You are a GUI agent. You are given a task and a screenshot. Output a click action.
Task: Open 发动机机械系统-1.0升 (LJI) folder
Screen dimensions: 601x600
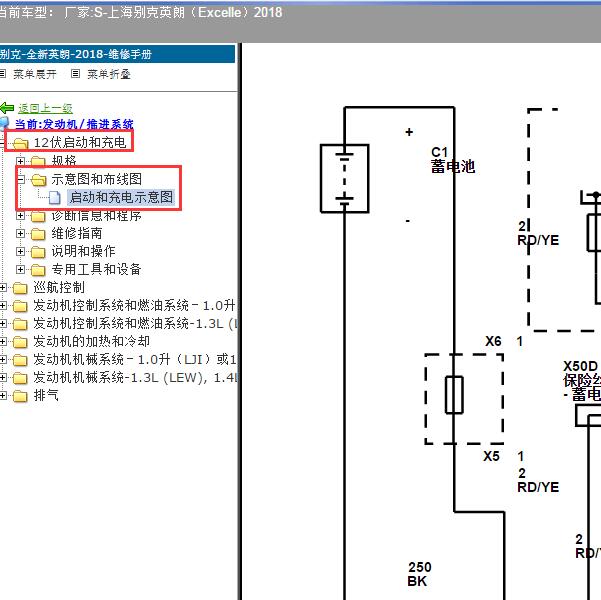pyautogui.click(x=135, y=359)
